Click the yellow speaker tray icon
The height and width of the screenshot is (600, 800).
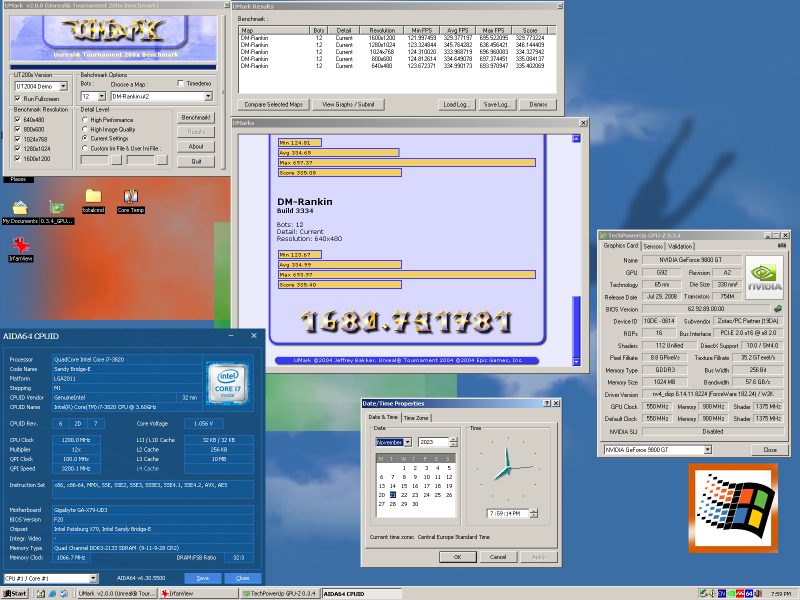click(x=713, y=593)
